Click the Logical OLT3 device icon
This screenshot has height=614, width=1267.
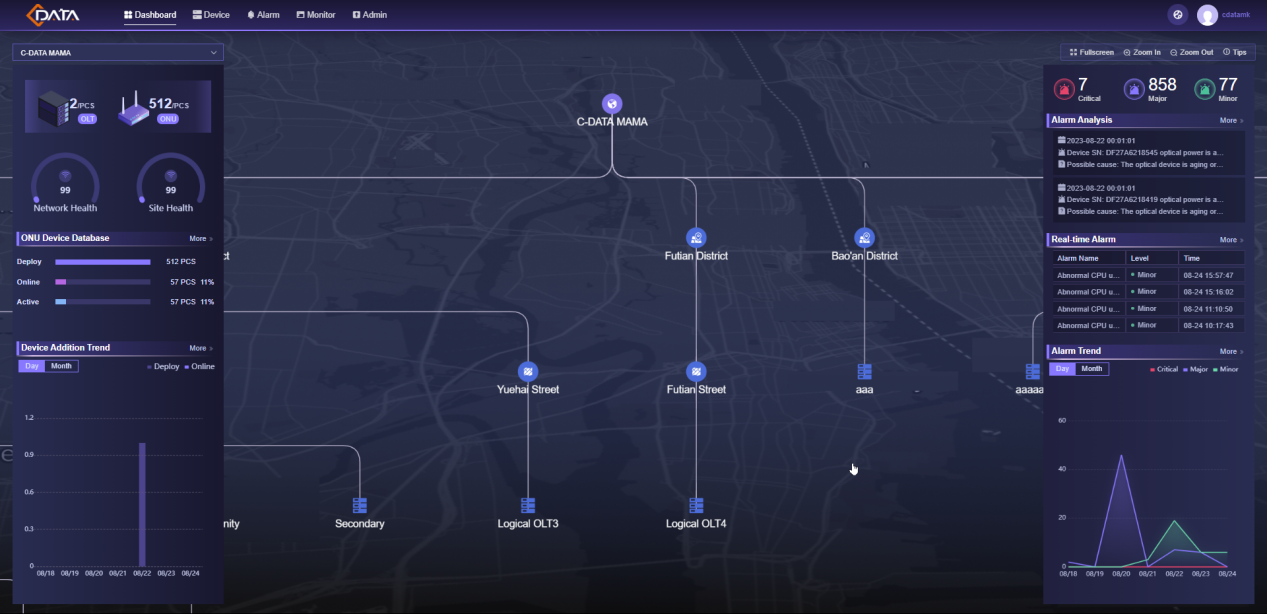pos(528,506)
